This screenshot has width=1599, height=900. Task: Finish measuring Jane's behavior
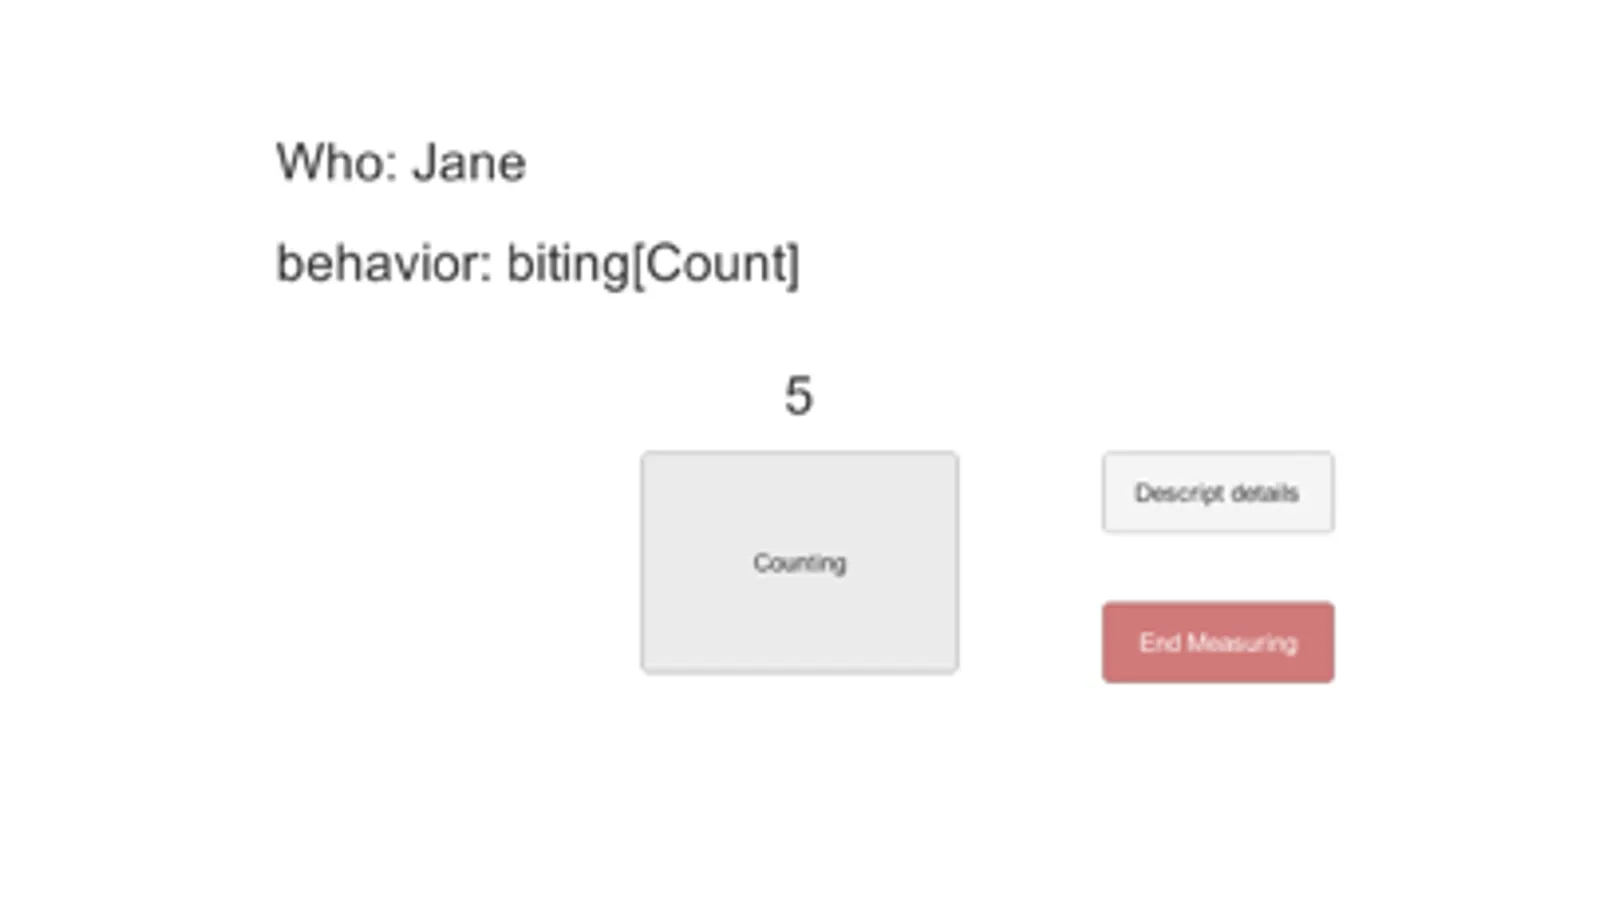1217,642
